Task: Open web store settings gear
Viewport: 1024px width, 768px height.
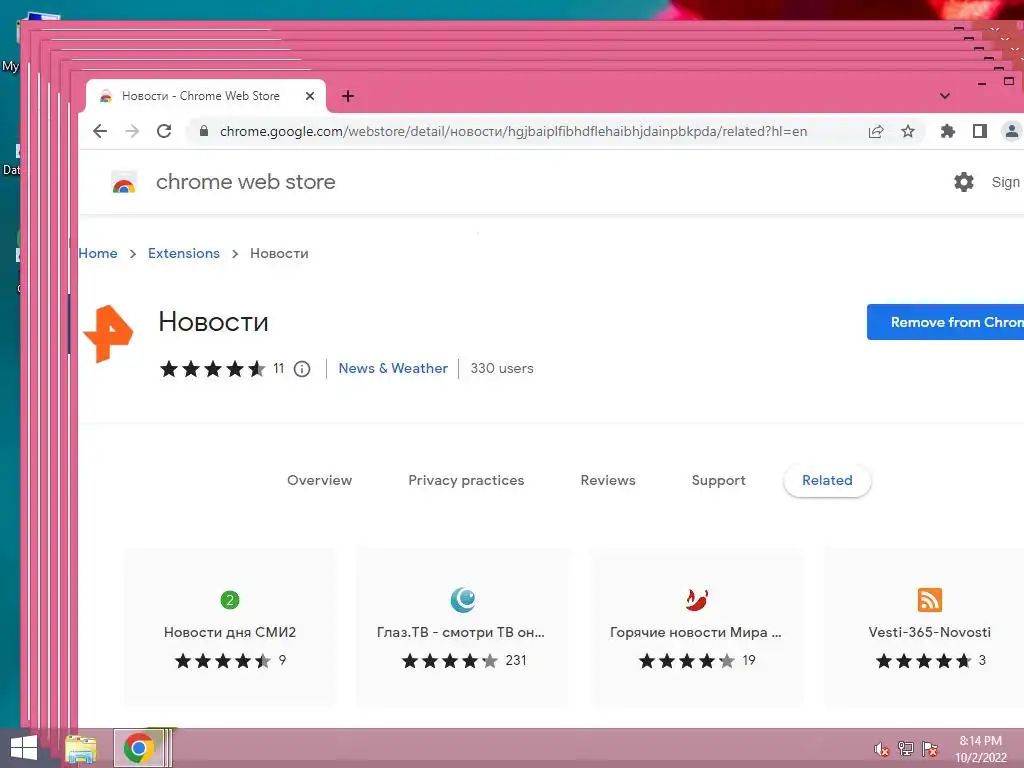Action: pyautogui.click(x=964, y=182)
